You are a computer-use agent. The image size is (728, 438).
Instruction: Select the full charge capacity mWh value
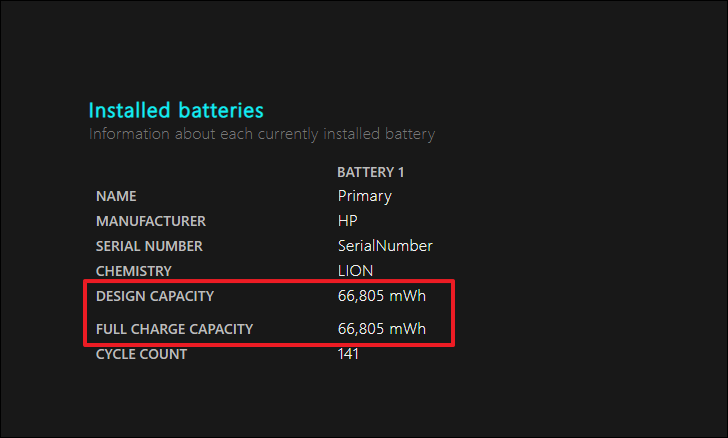382,329
